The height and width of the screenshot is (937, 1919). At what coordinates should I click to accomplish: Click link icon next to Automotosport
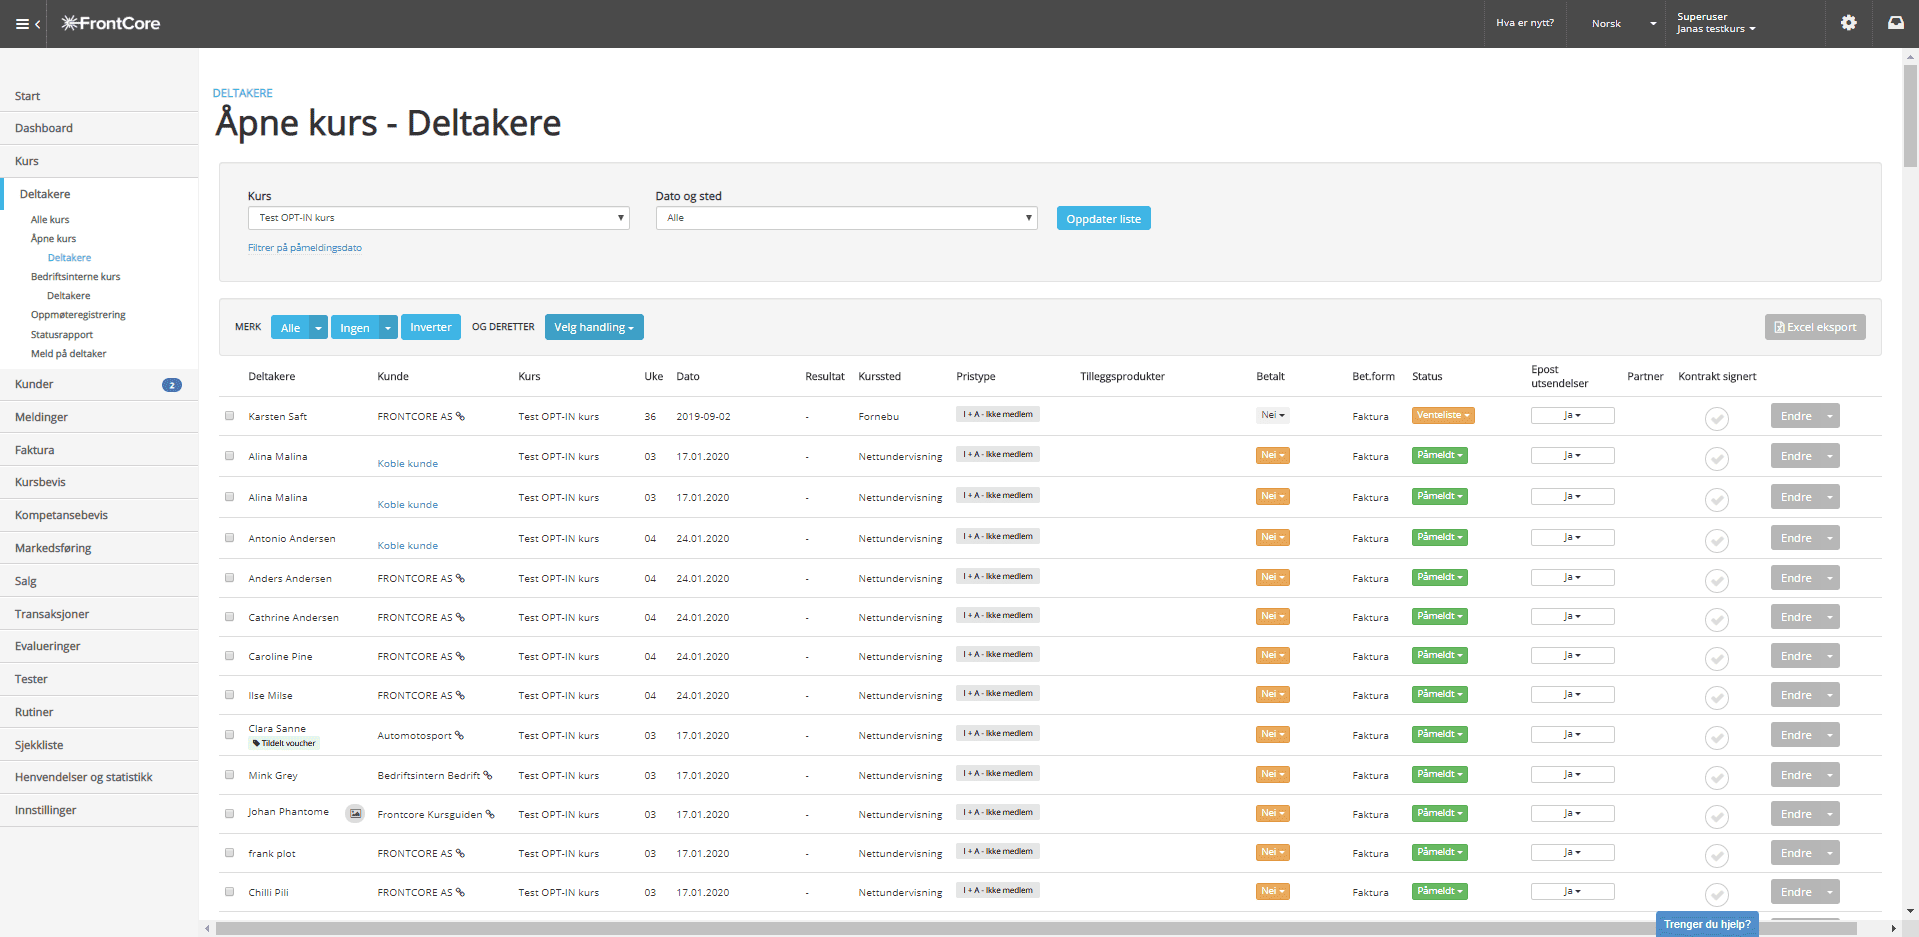click(x=459, y=735)
